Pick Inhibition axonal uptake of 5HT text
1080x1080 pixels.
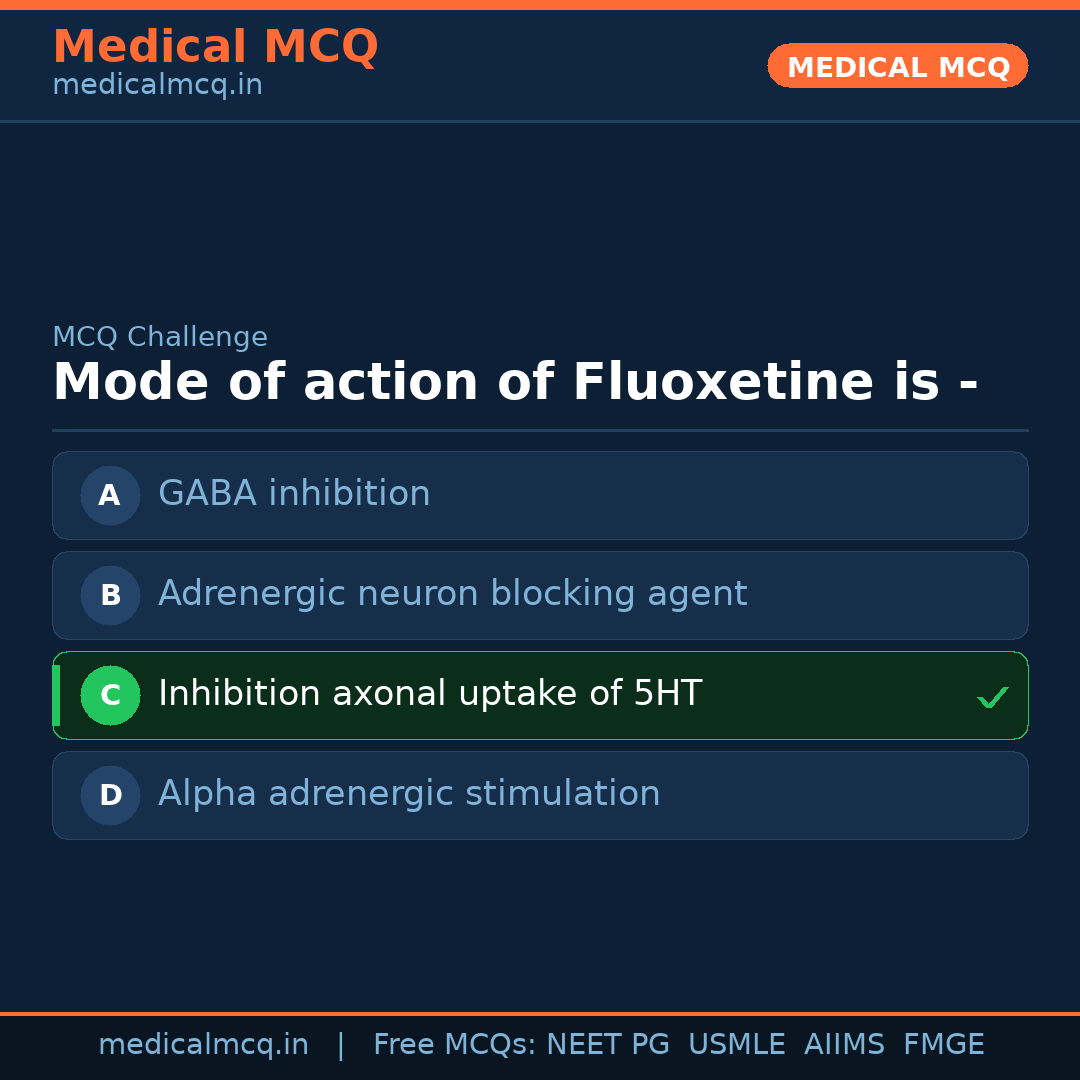[x=430, y=694]
